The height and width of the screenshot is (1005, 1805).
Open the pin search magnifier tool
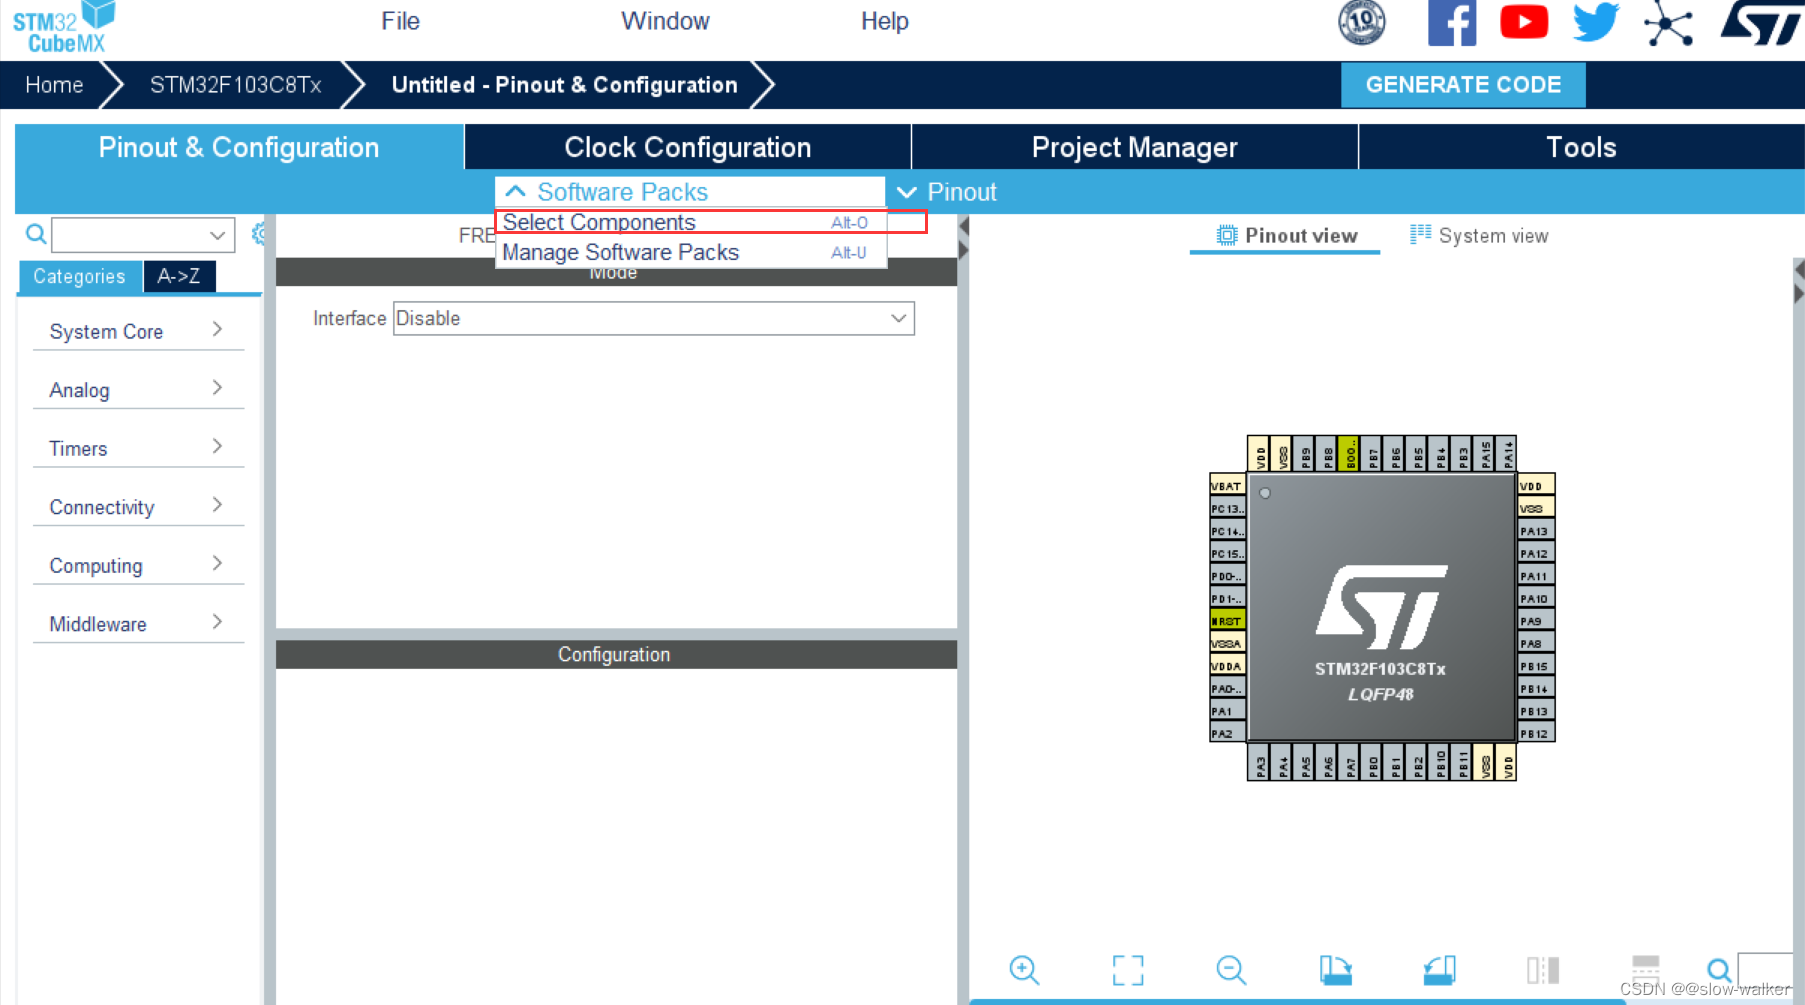1719,969
